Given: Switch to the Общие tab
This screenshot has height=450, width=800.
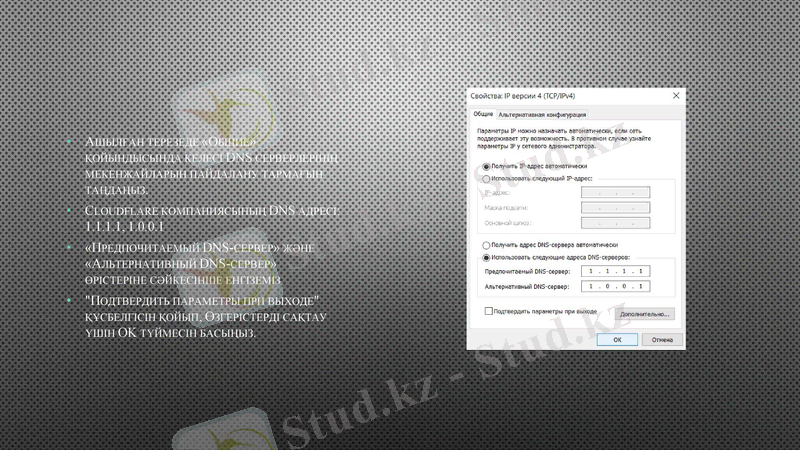Looking at the screenshot, I should click(x=483, y=114).
